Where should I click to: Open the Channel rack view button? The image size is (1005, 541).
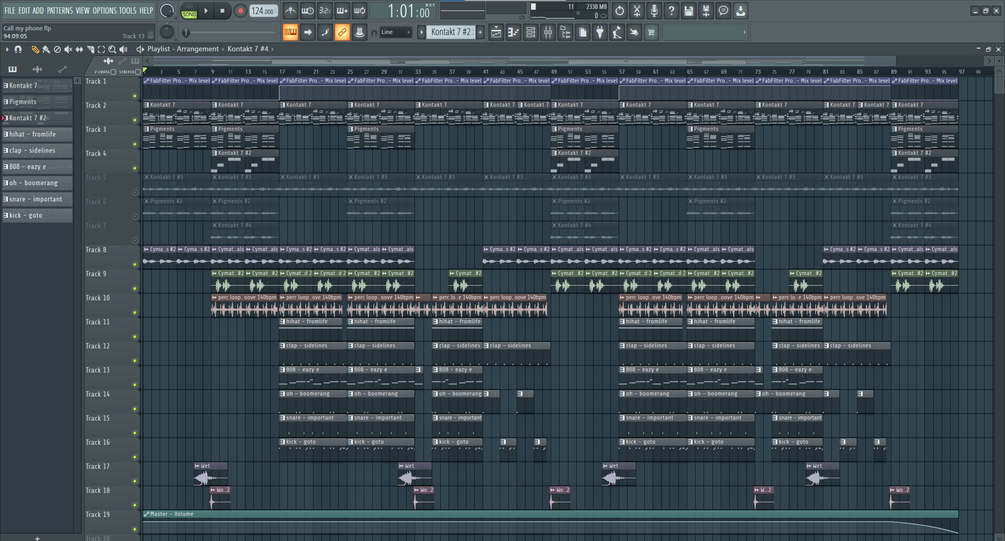tap(531, 32)
